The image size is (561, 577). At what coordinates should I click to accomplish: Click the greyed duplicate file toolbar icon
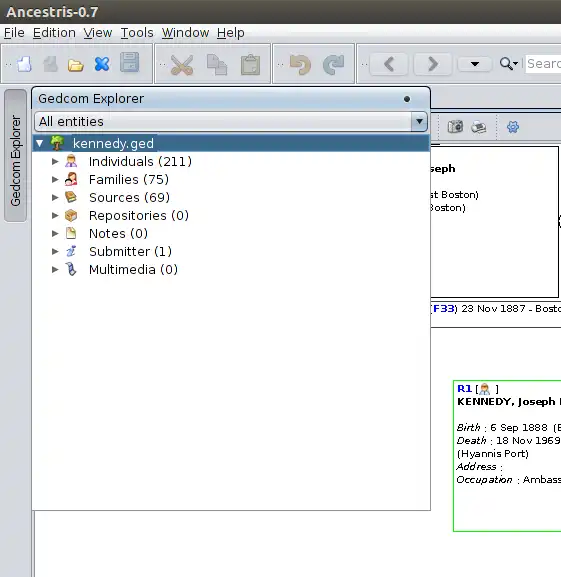tap(50, 64)
